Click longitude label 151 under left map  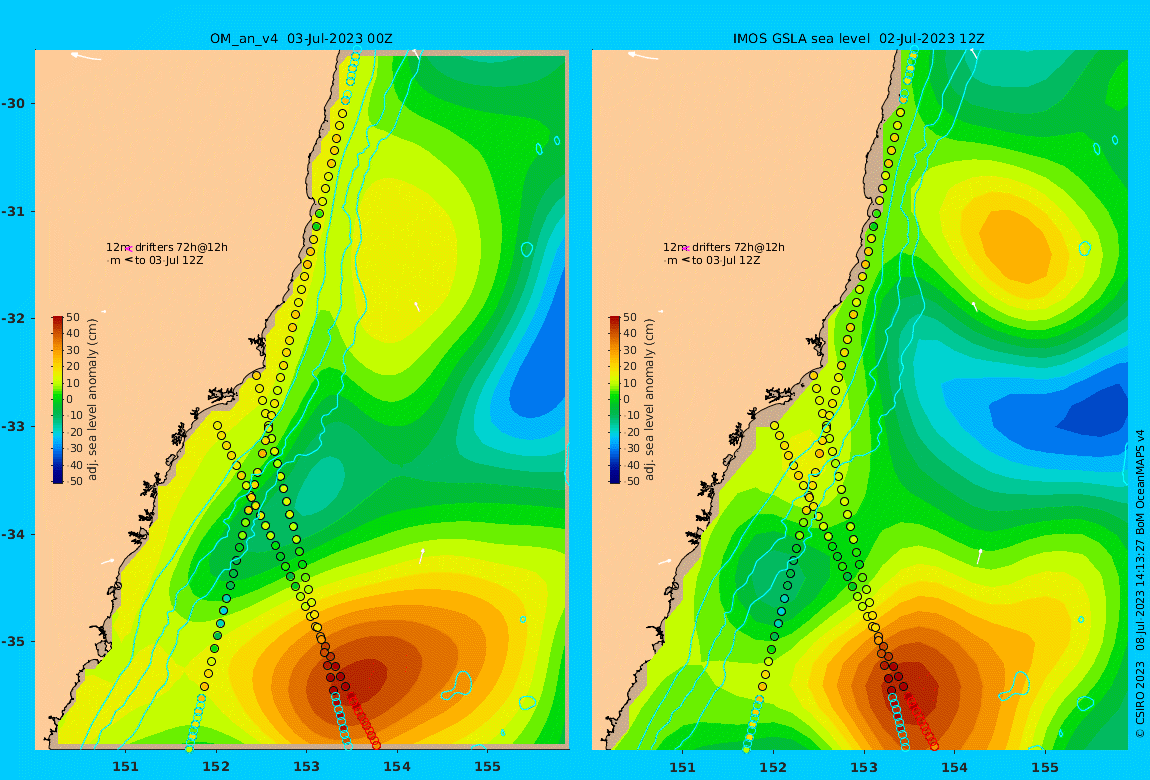[125, 767]
